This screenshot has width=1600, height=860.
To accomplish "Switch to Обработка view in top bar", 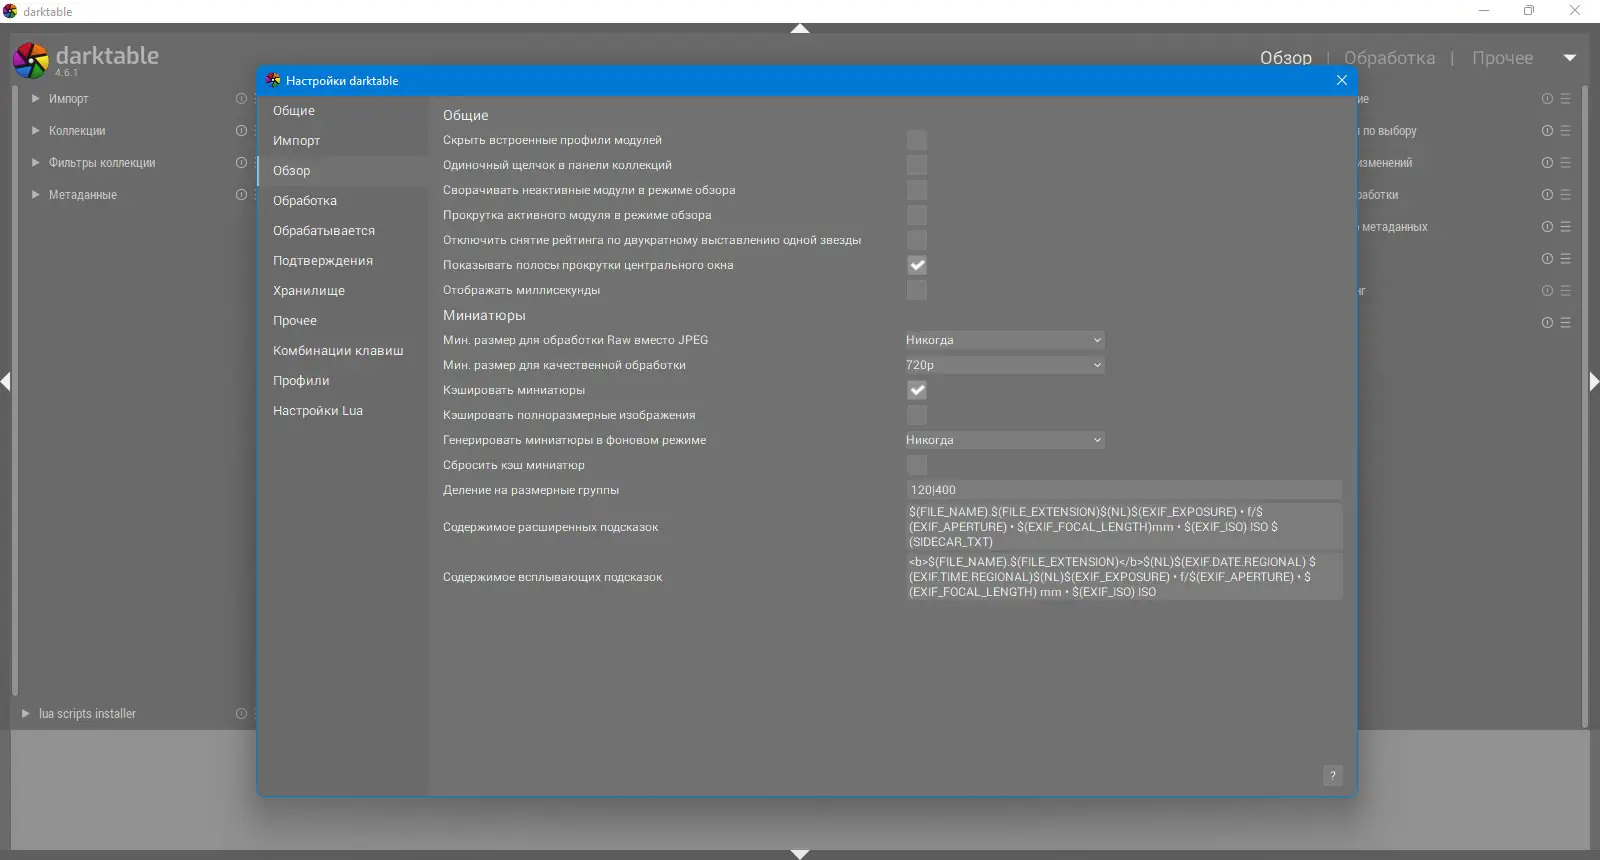I will point(1389,58).
